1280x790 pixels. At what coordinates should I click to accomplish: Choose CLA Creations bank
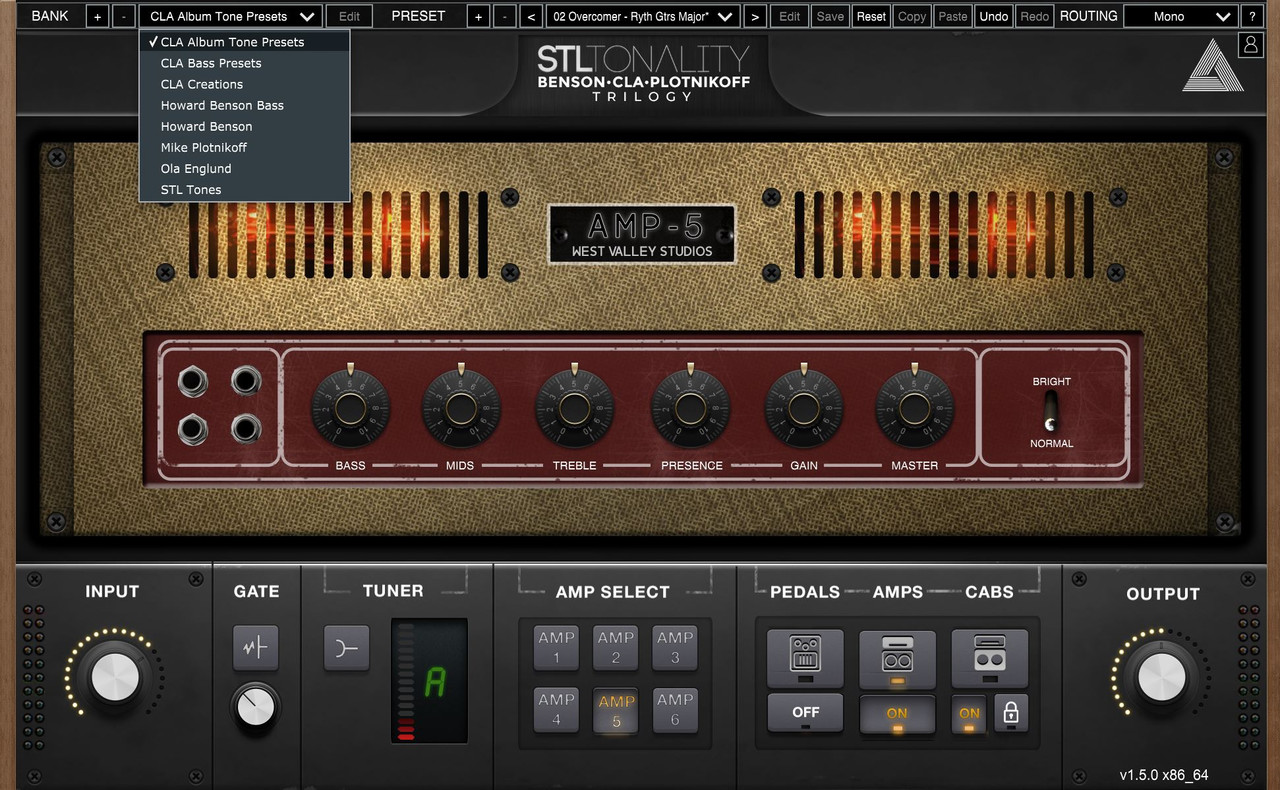point(245,84)
